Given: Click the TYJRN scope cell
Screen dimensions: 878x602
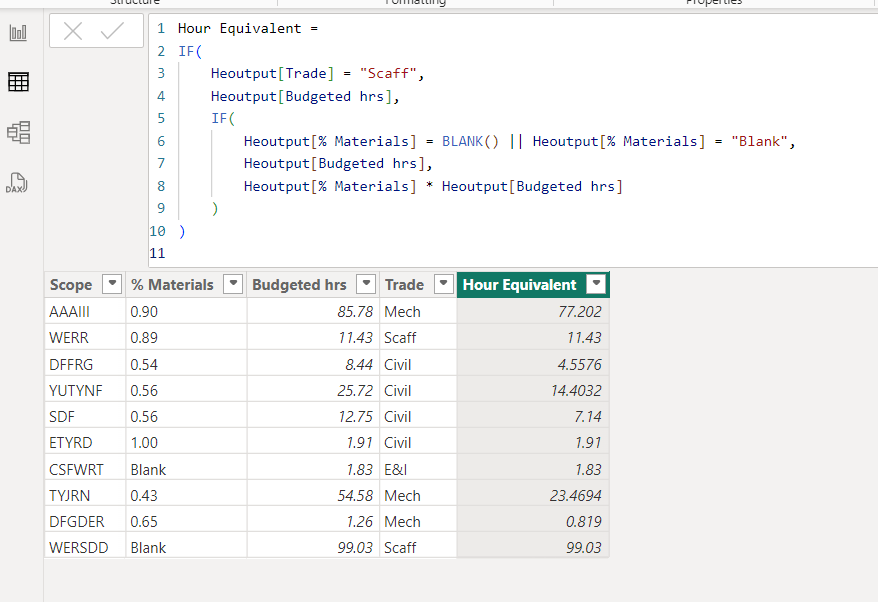Looking at the screenshot, I should pos(85,496).
